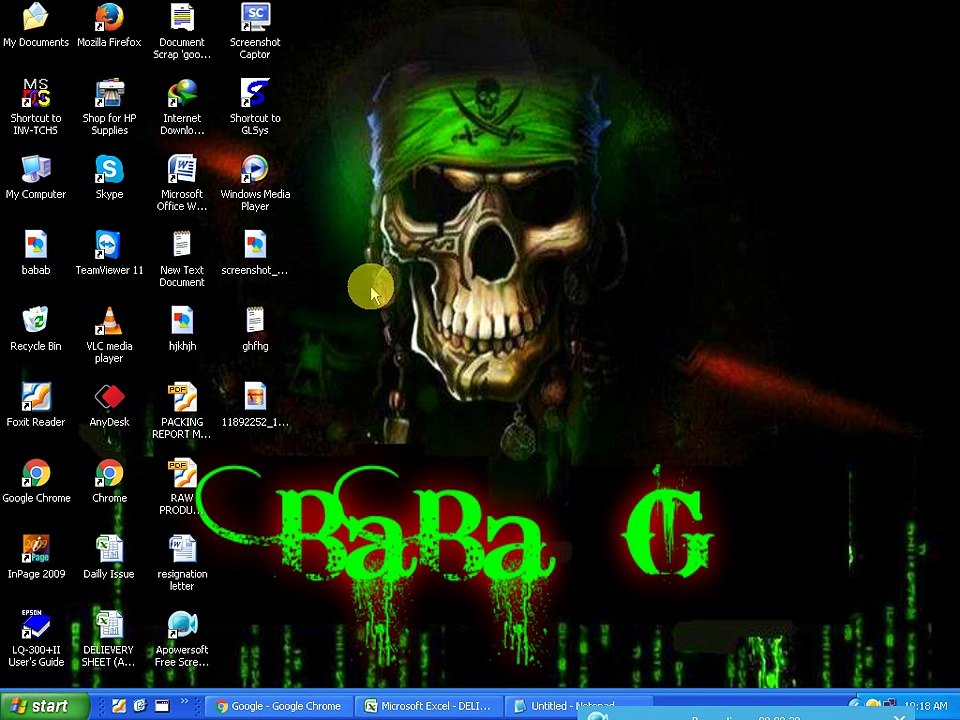Open Screenshot Captor shortcut
This screenshot has width=960, height=720.
[x=255, y=31]
